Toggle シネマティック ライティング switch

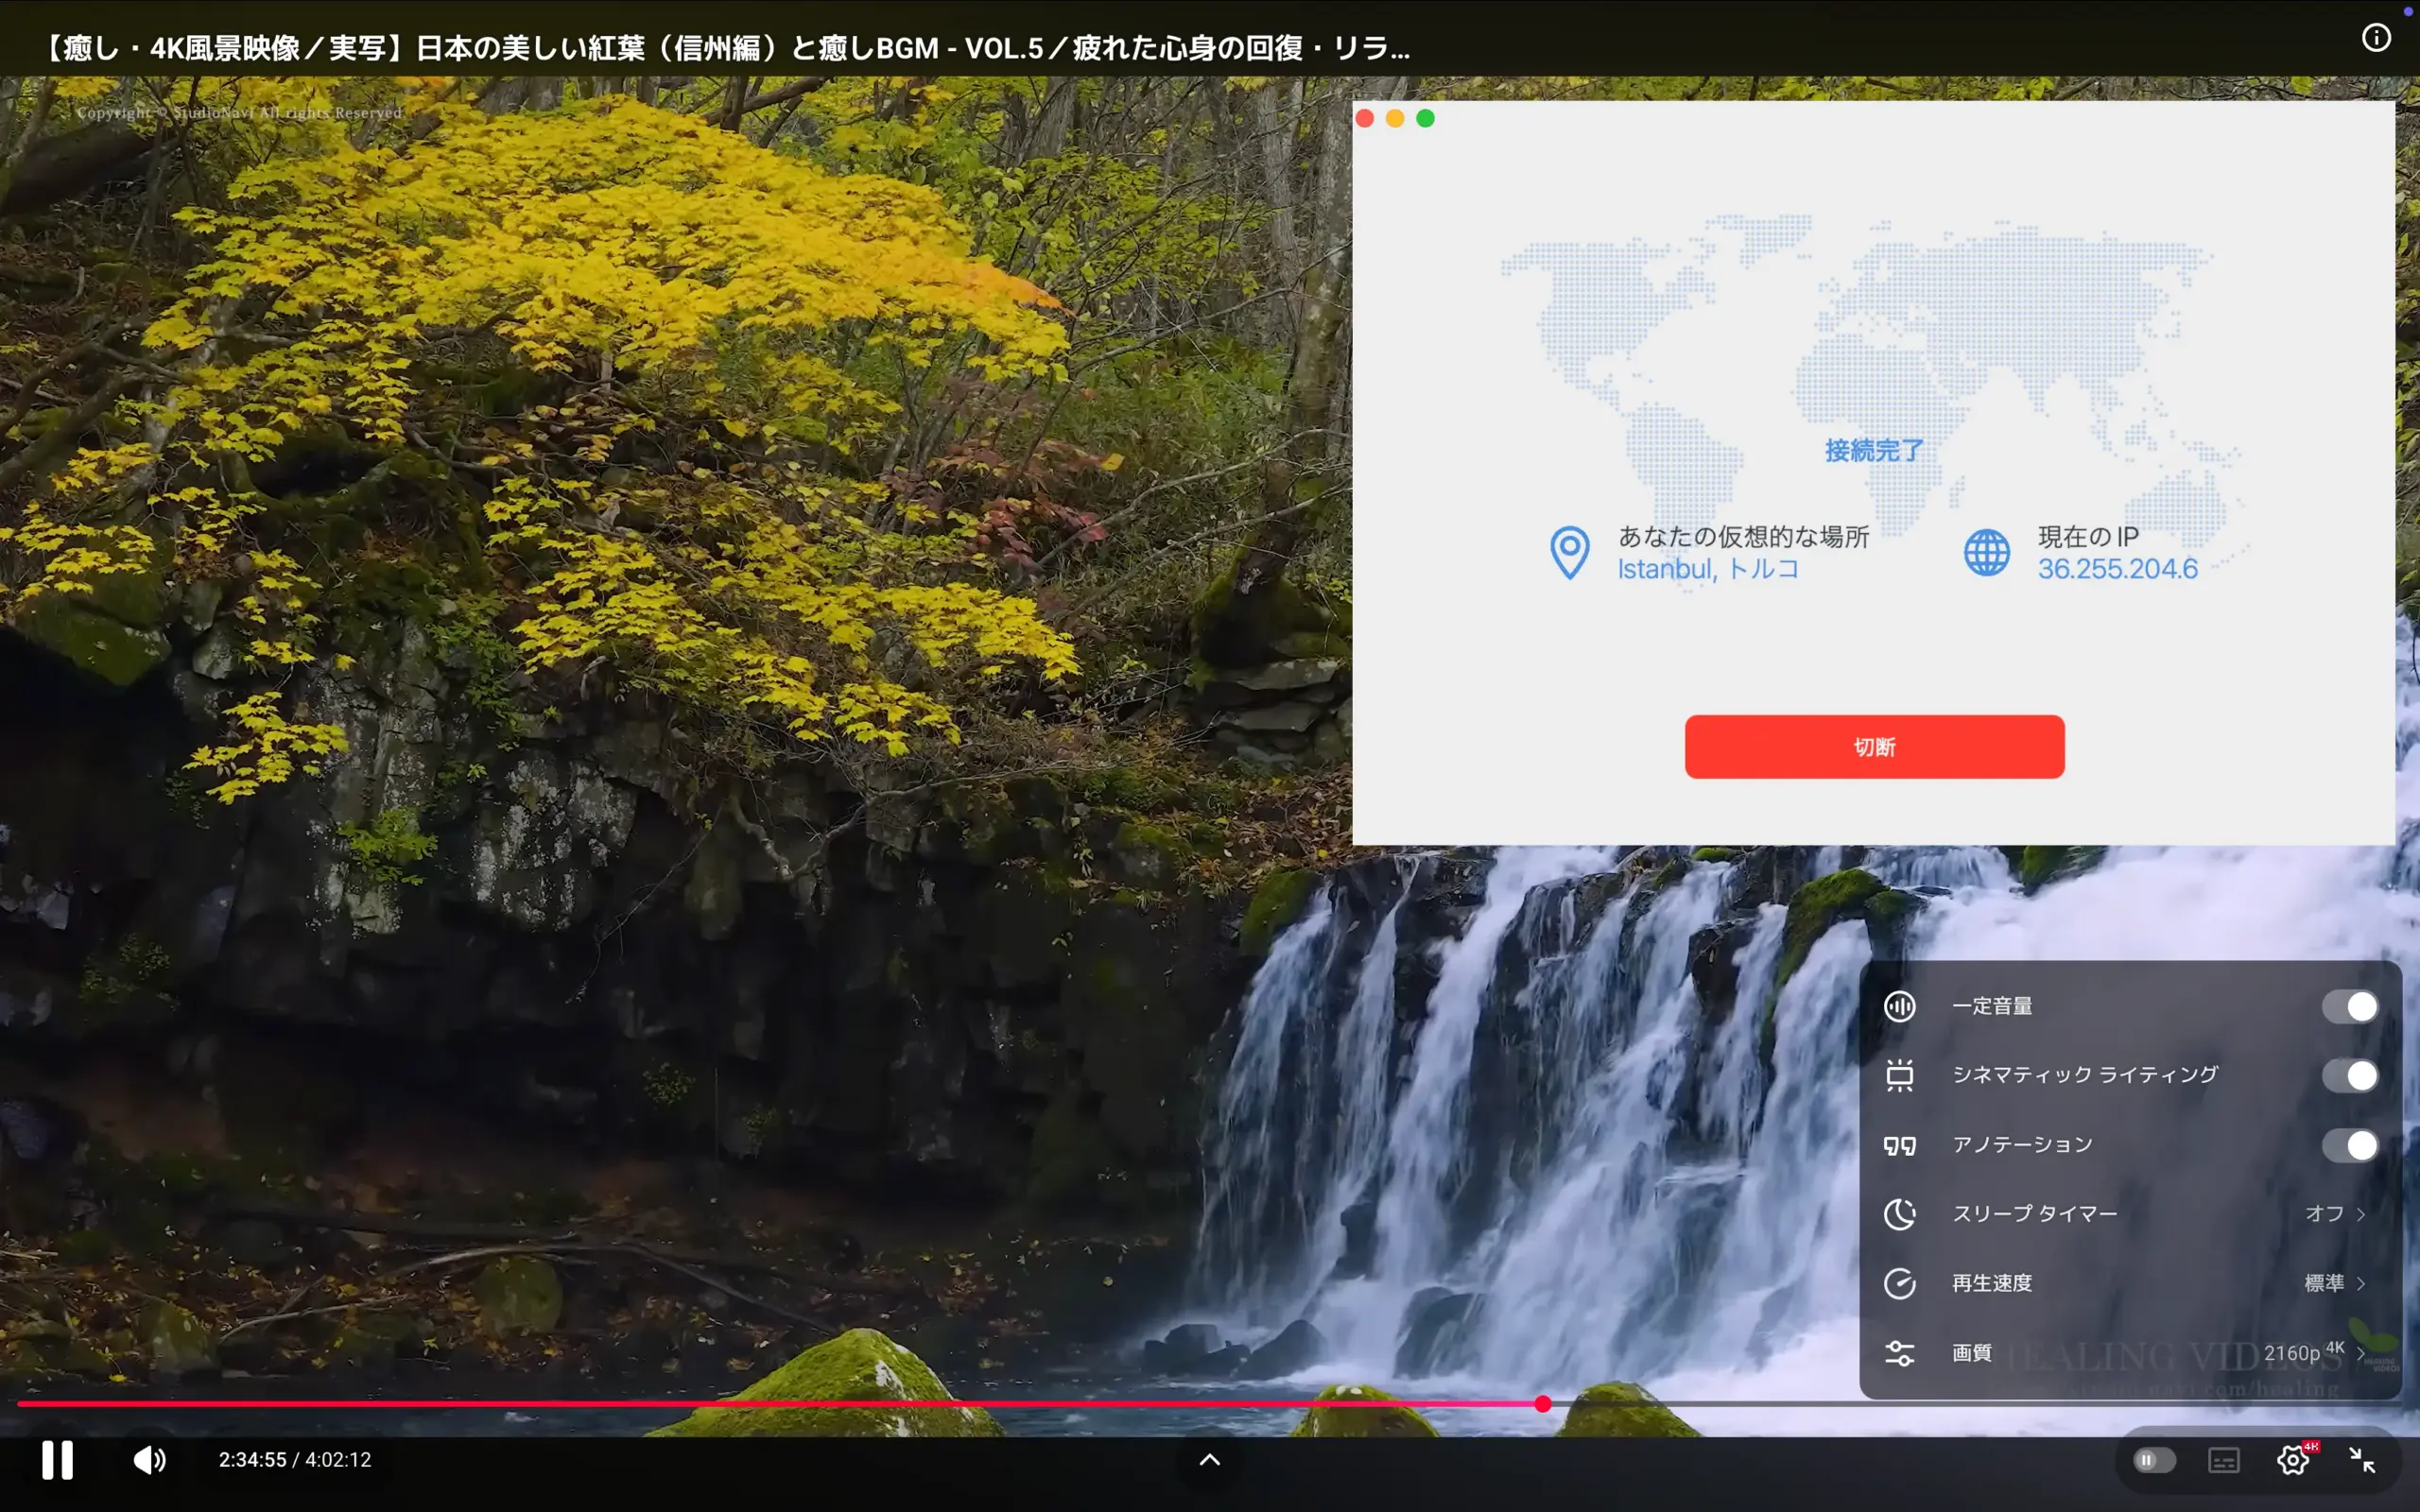pyautogui.click(x=2349, y=1076)
